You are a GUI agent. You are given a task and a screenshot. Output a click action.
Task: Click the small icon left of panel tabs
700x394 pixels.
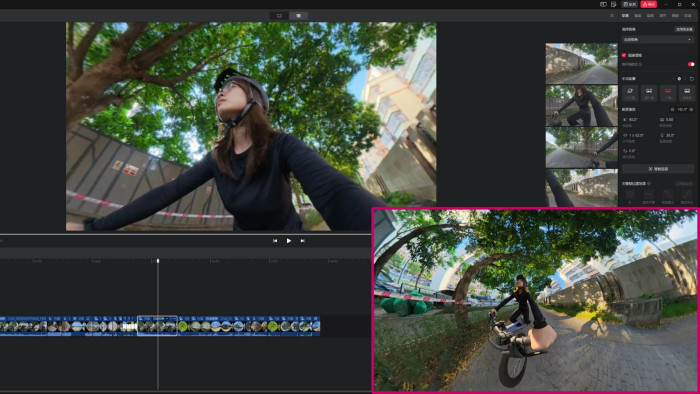point(612,16)
